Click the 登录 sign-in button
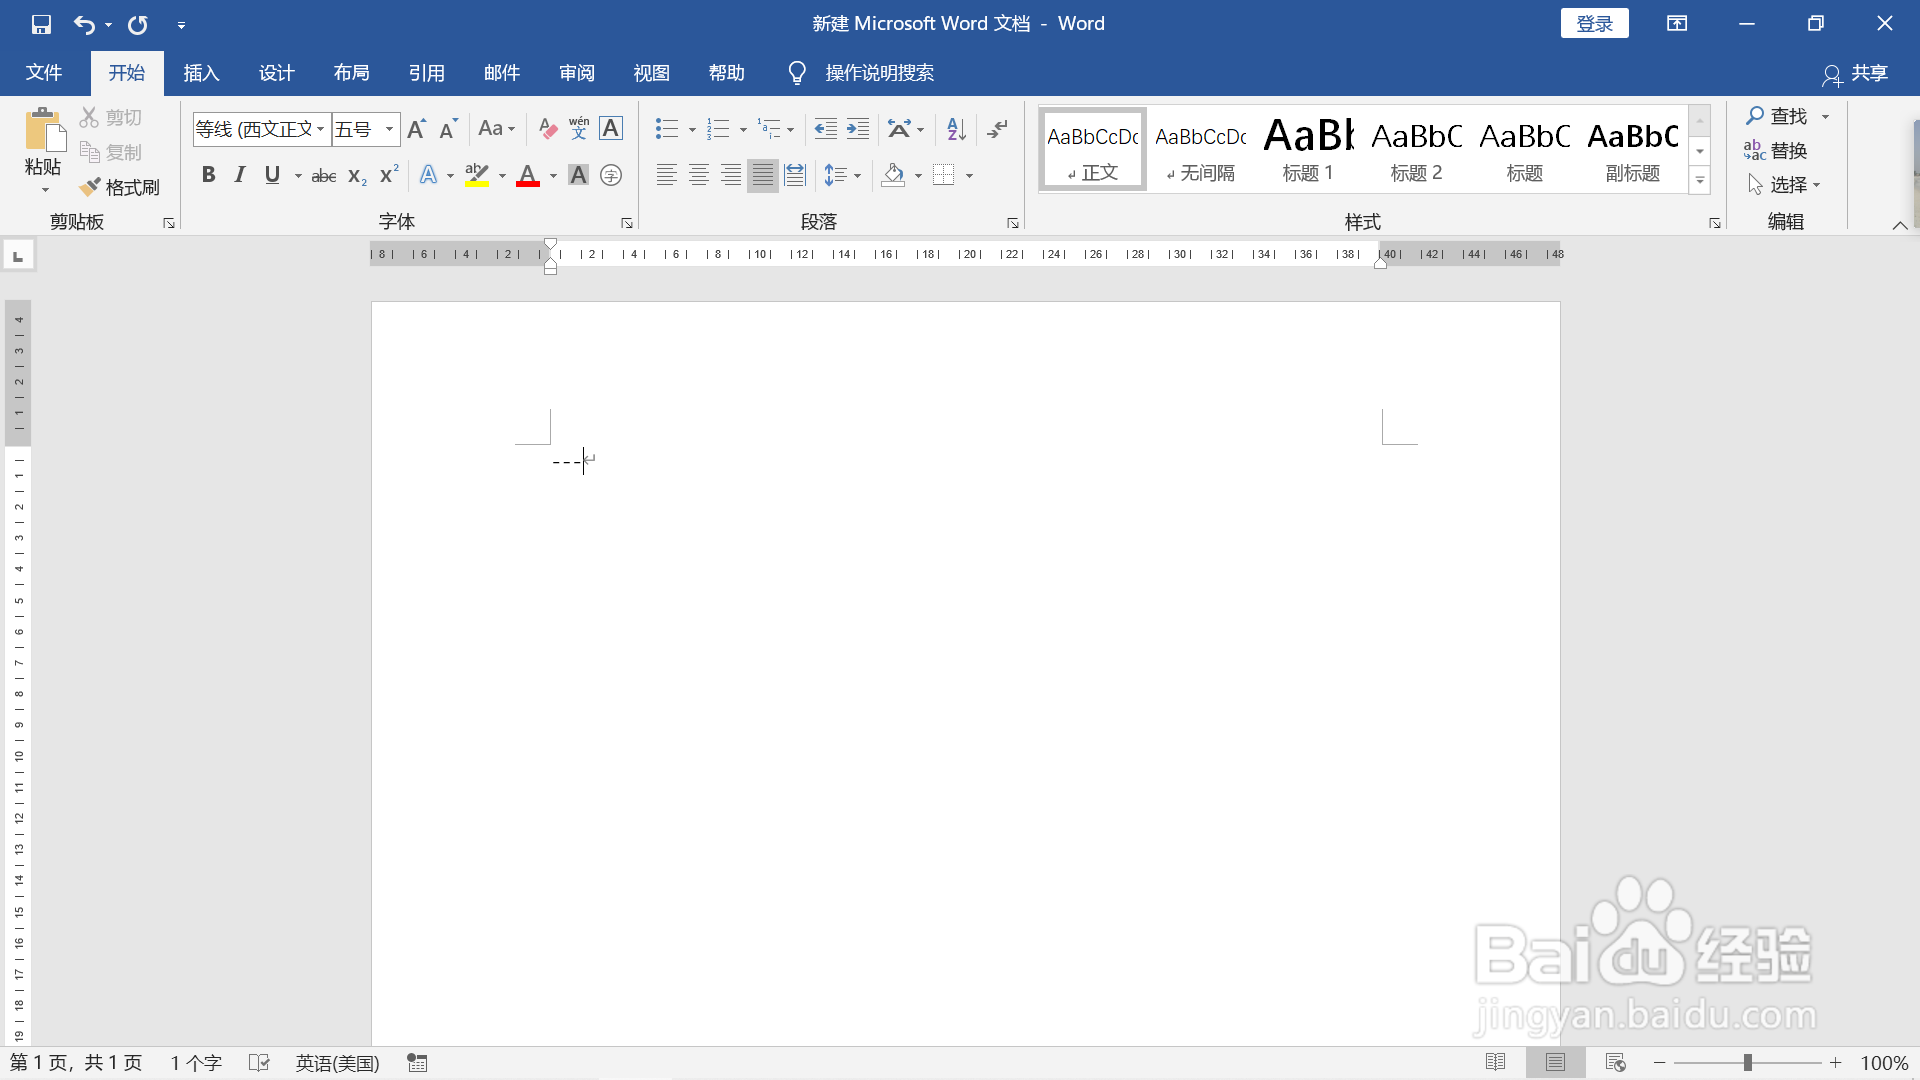This screenshot has height=1080, width=1920. tap(1594, 24)
